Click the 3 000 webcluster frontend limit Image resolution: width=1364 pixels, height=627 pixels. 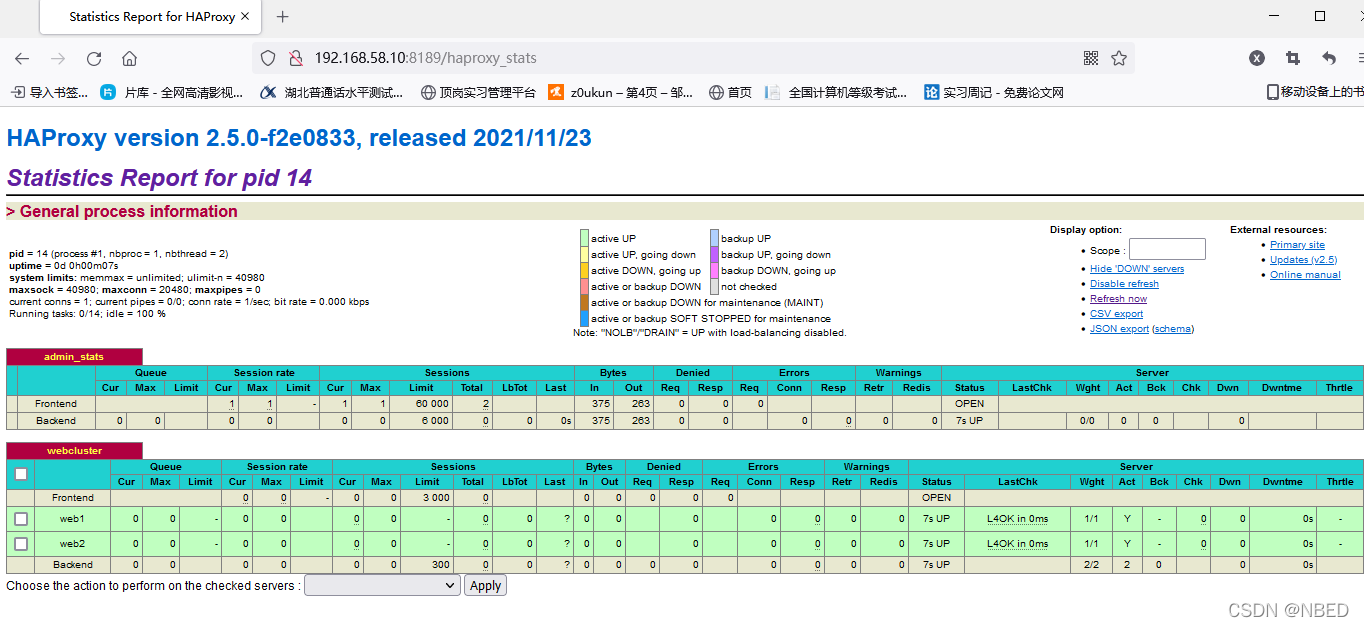pyautogui.click(x=427, y=498)
